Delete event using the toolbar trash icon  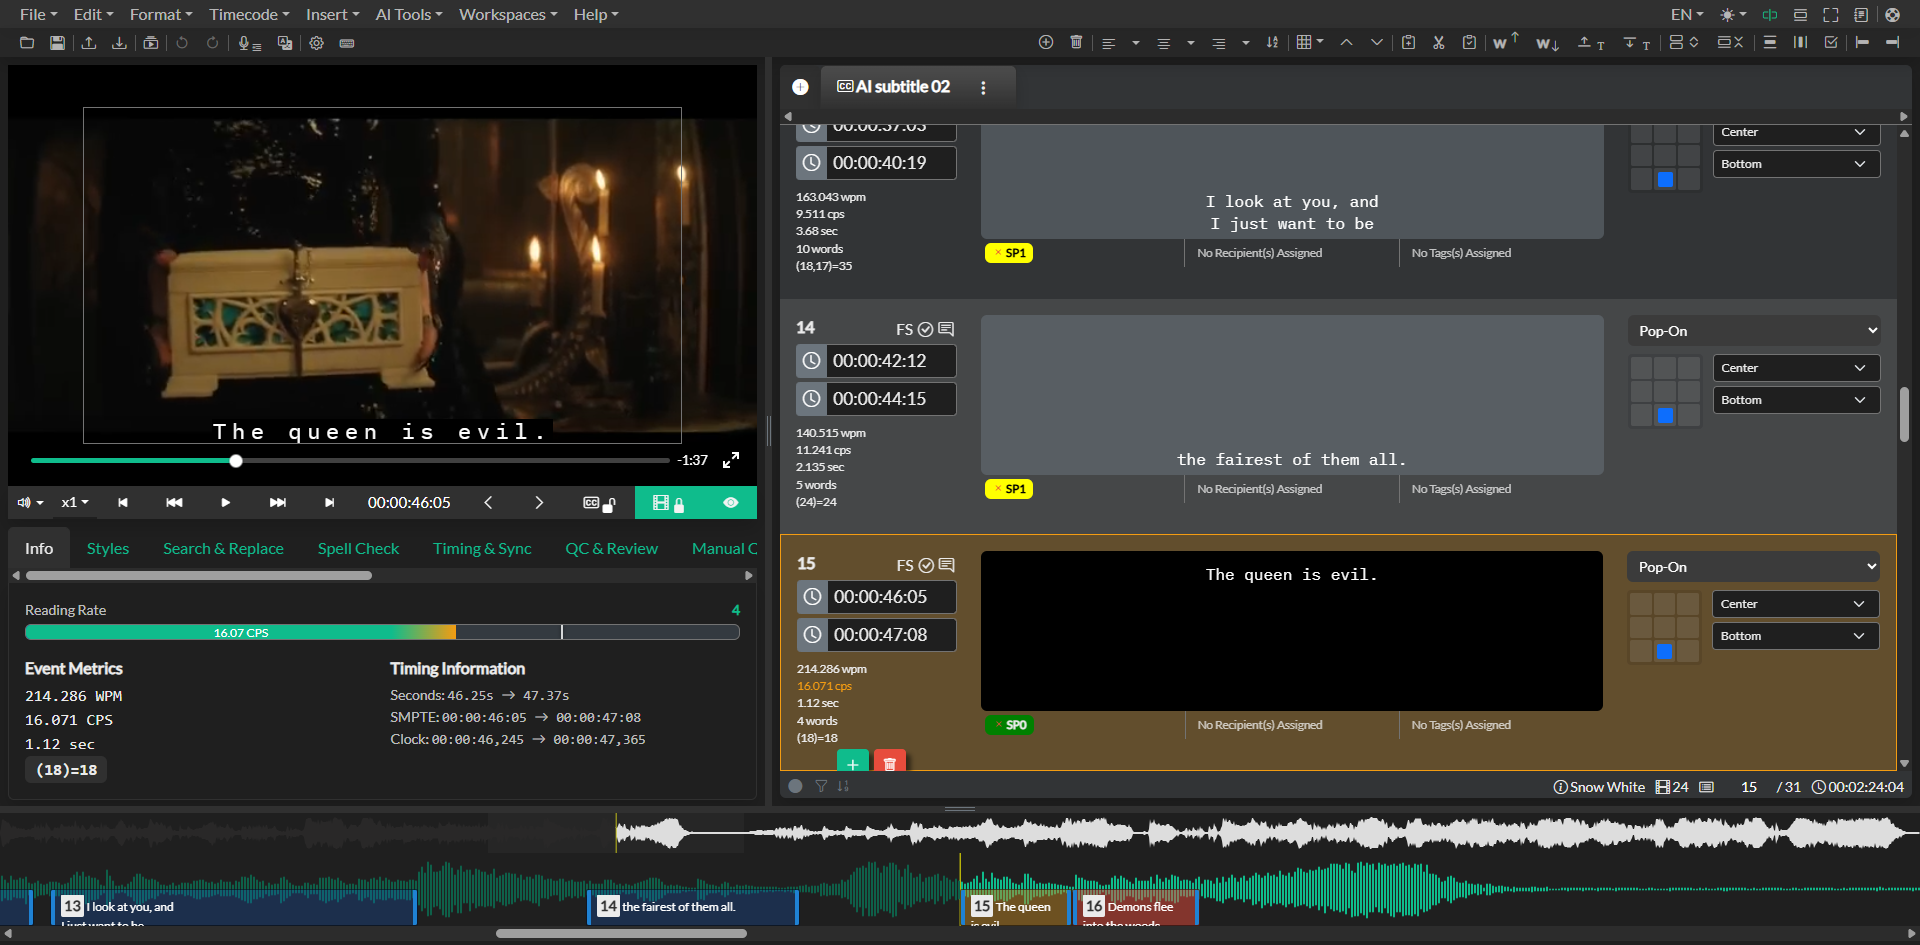1076,42
